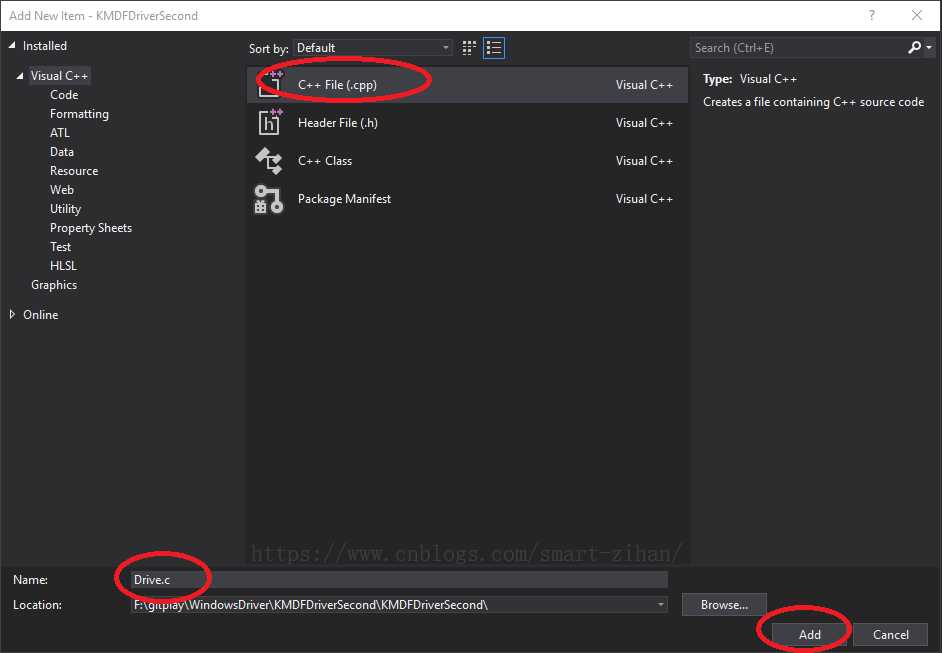The width and height of the screenshot is (942, 653).
Task: Click the C++ Class label
Action: click(x=325, y=160)
